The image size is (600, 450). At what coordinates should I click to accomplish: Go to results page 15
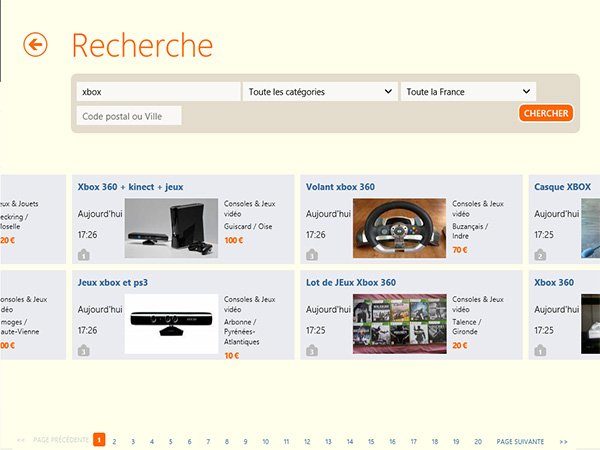coord(371,441)
